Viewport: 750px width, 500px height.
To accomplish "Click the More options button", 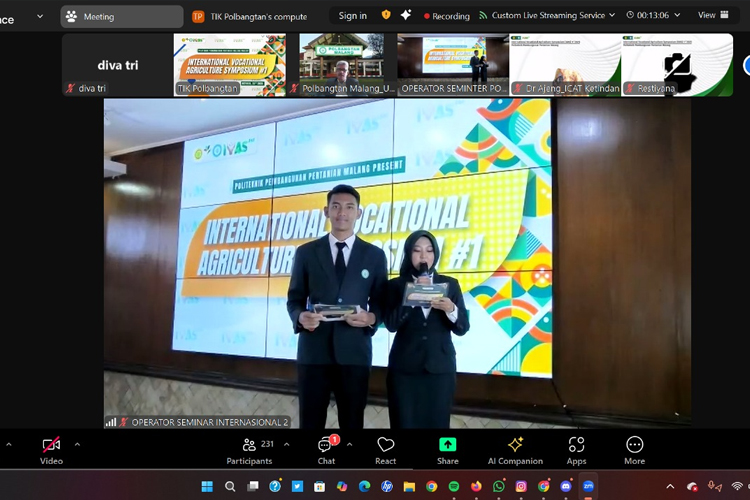I will (x=634, y=448).
